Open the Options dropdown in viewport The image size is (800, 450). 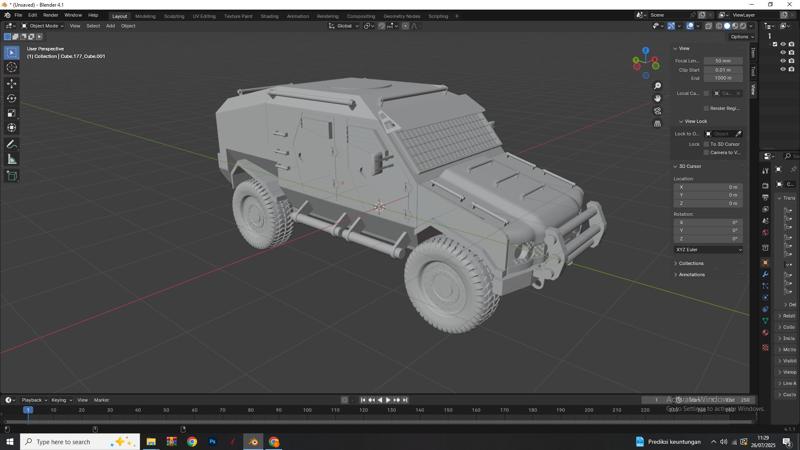pos(741,37)
